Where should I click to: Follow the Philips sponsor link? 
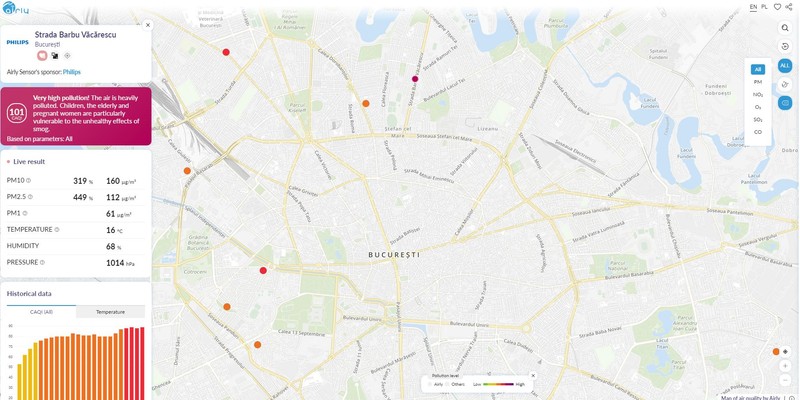[x=71, y=72]
